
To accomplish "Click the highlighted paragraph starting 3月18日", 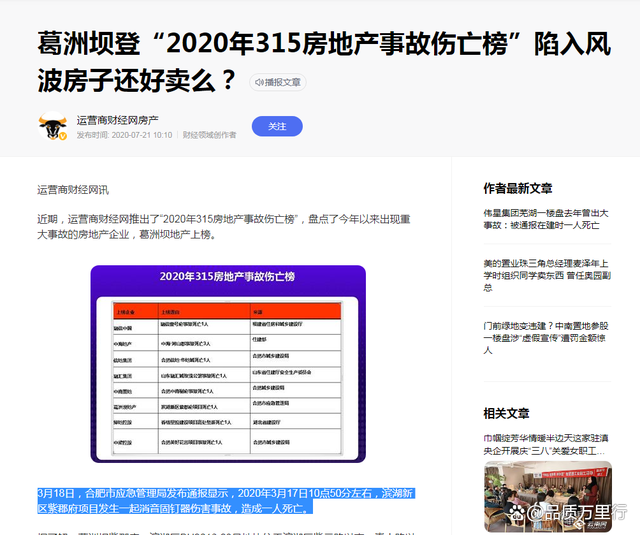I will point(226,501).
